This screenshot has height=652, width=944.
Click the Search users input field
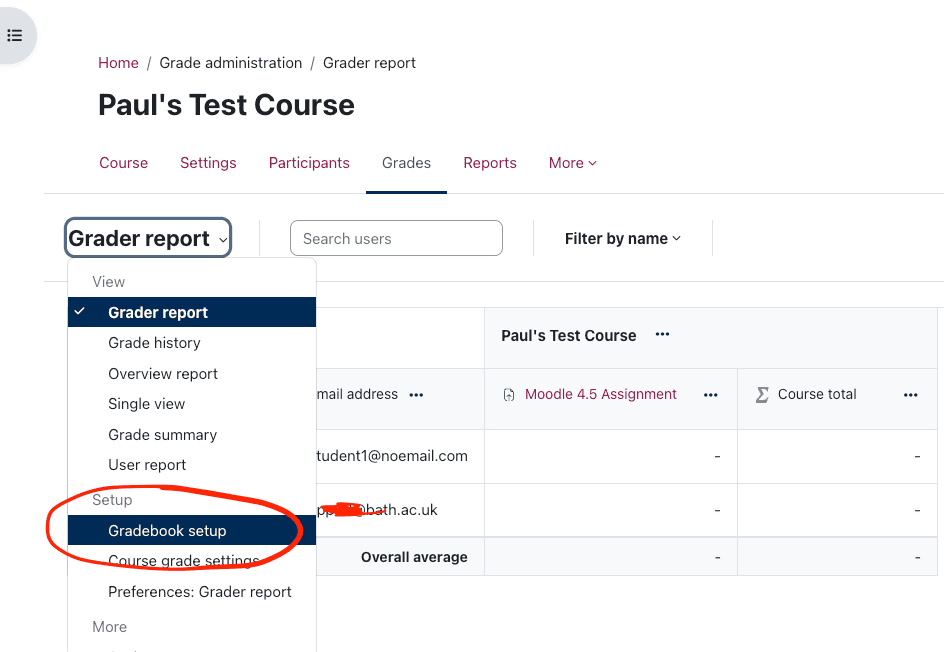[396, 239]
